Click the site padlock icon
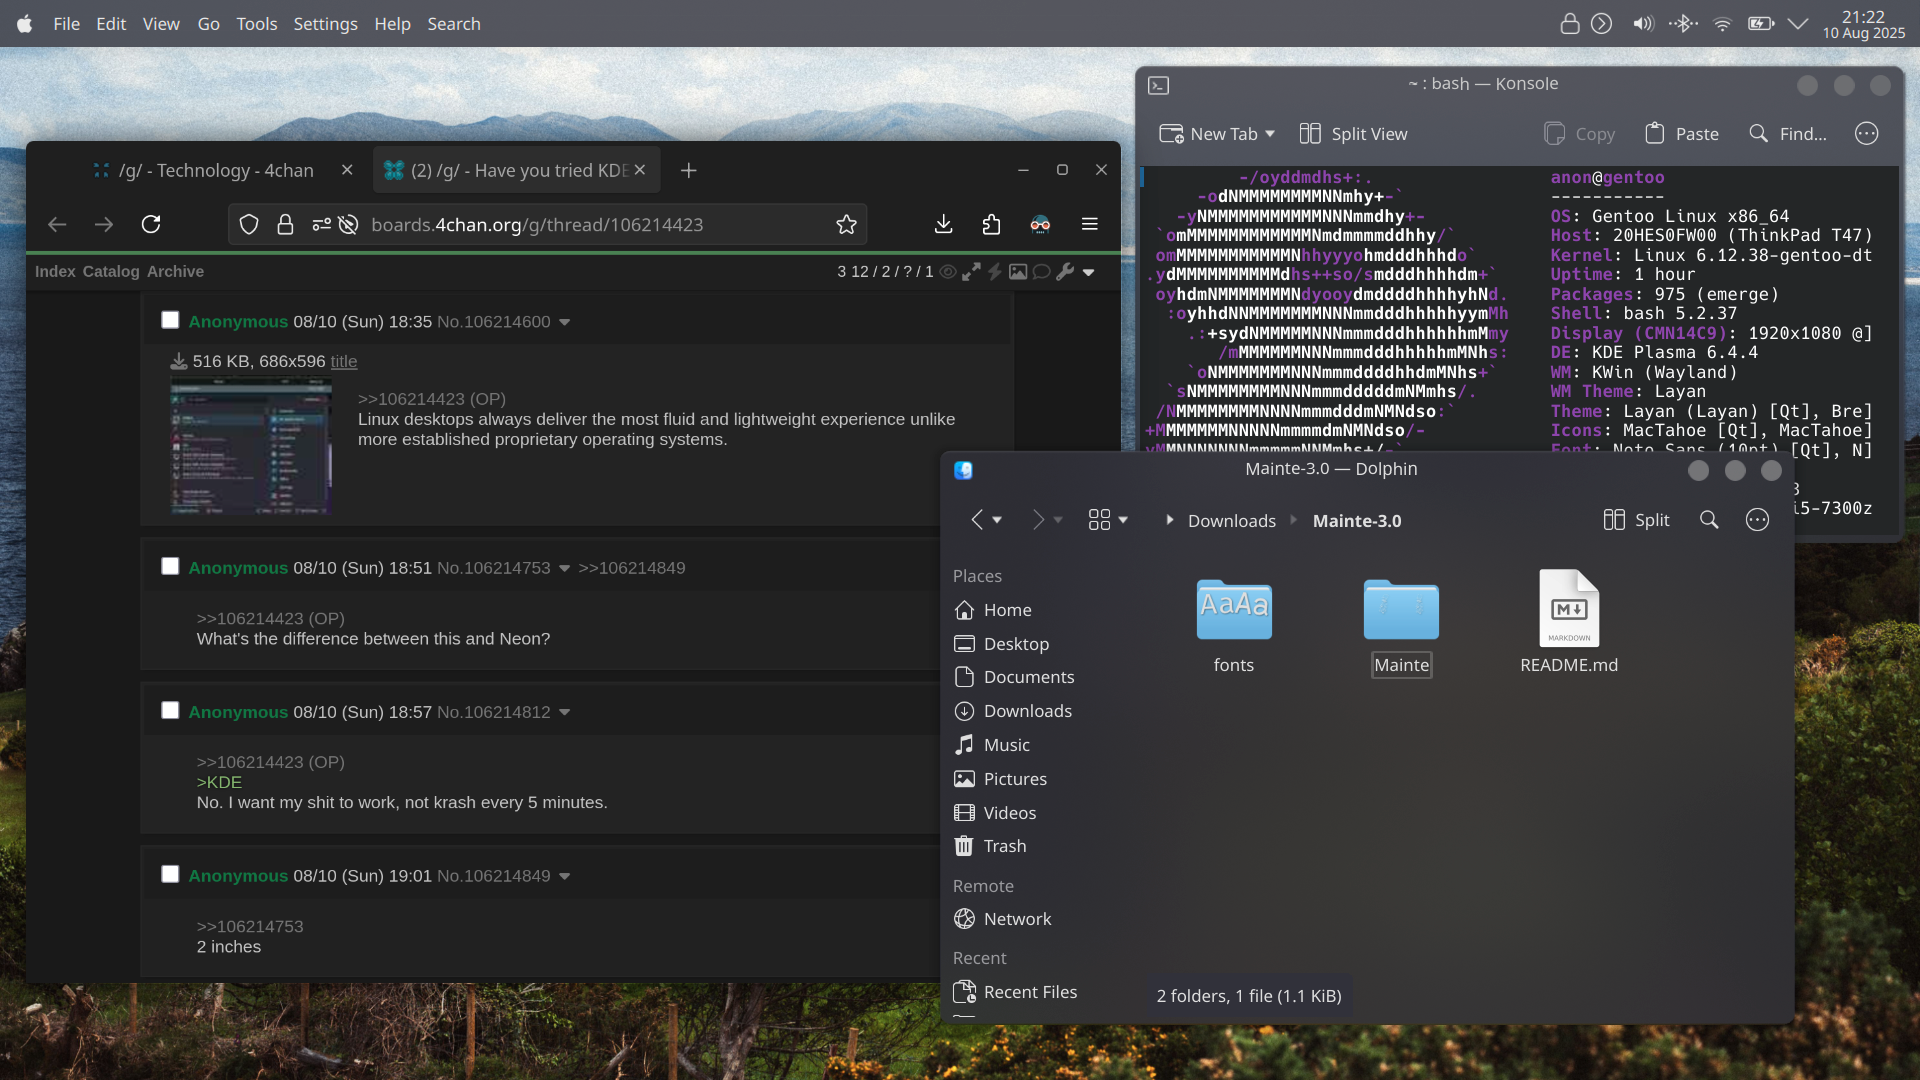The width and height of the screenshot is (1920, 1080). (285, 224)
